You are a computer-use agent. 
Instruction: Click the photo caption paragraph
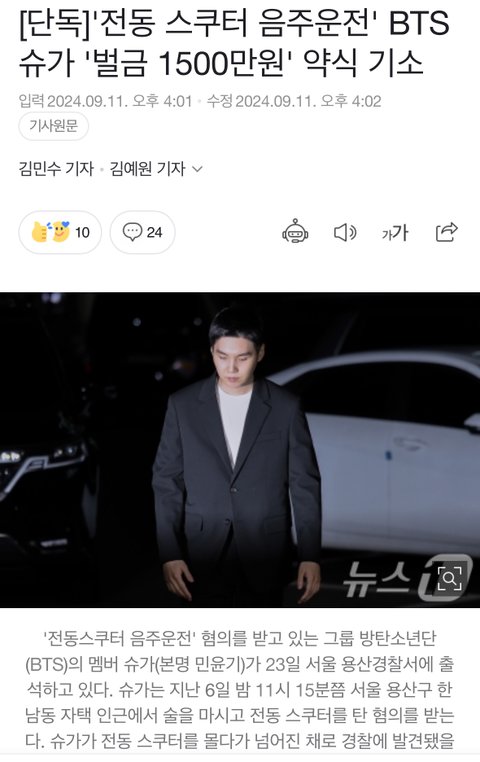240,689
